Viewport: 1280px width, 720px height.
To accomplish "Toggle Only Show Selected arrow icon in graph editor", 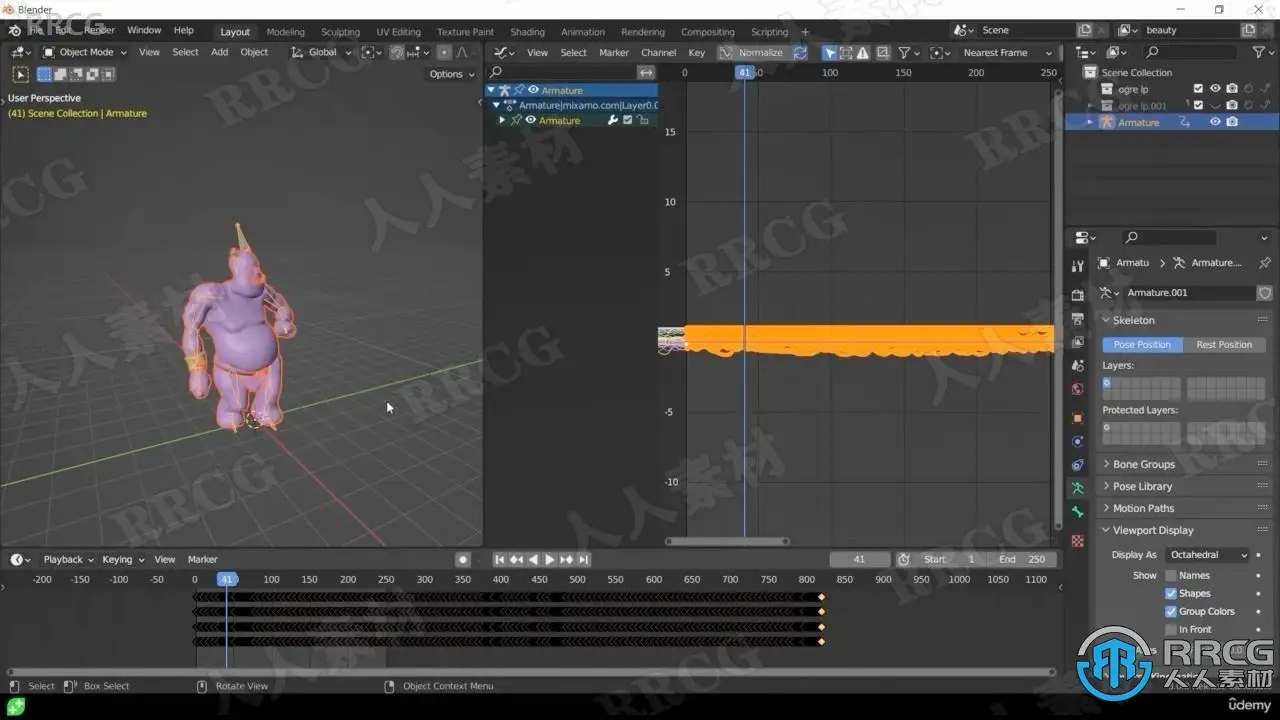I will point(829,53).
